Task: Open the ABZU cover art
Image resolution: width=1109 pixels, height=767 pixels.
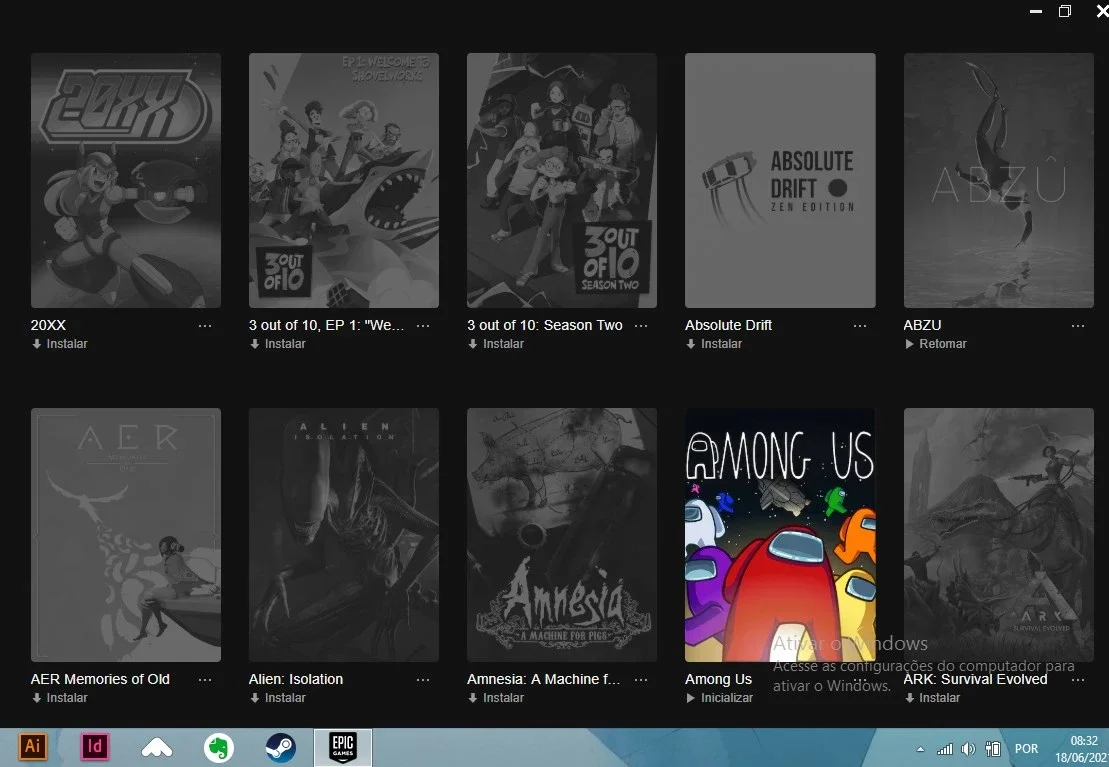Action: [999, 180]
